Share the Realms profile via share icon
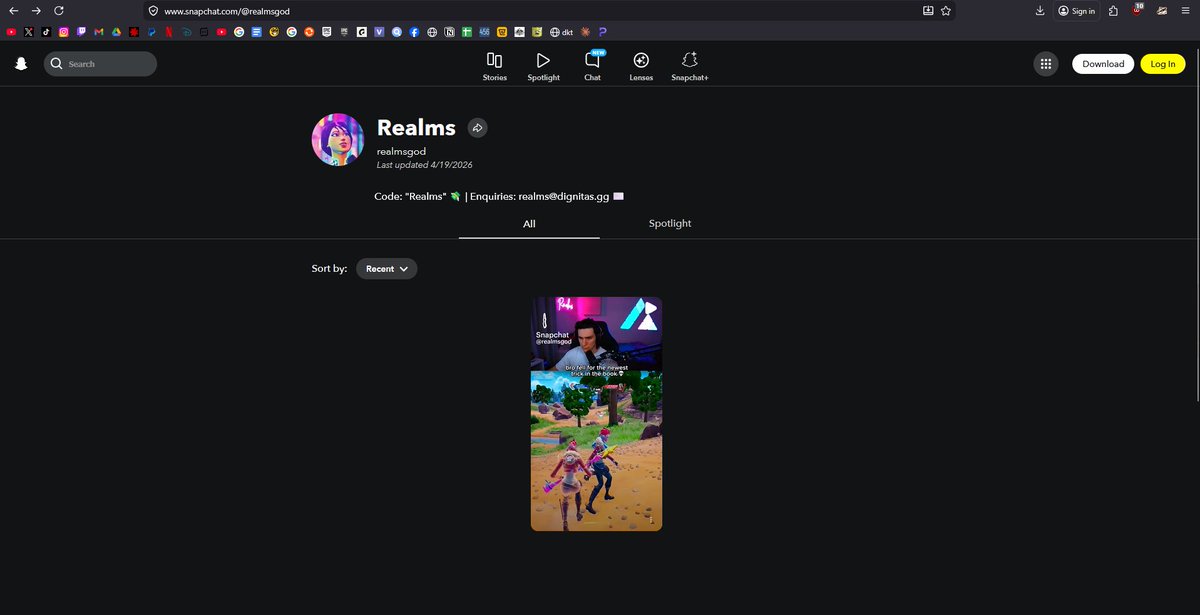Viewport: 1200px width, 615px height. tap(478, 128)
